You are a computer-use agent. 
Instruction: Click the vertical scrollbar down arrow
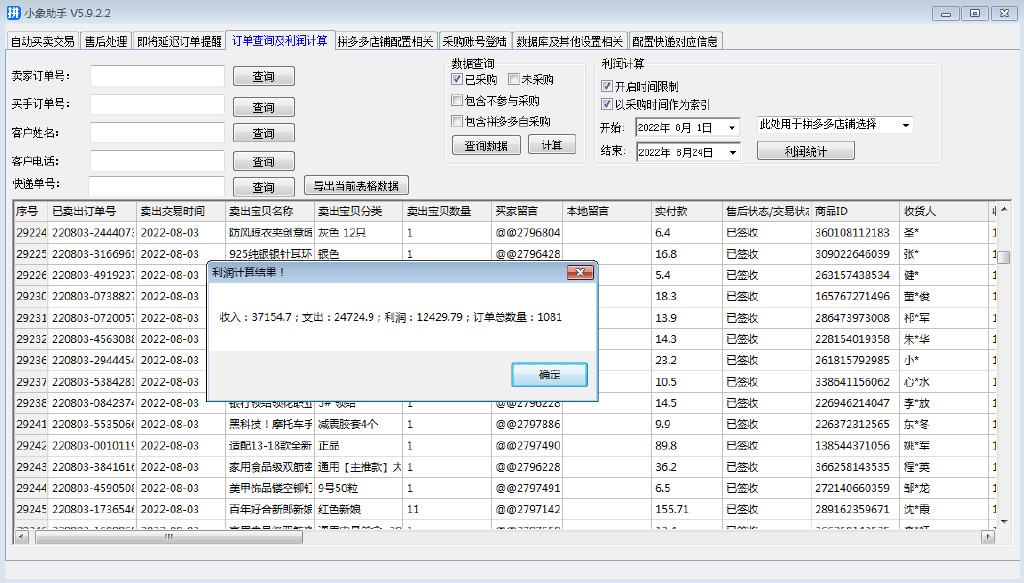(x=1004, y=522)
